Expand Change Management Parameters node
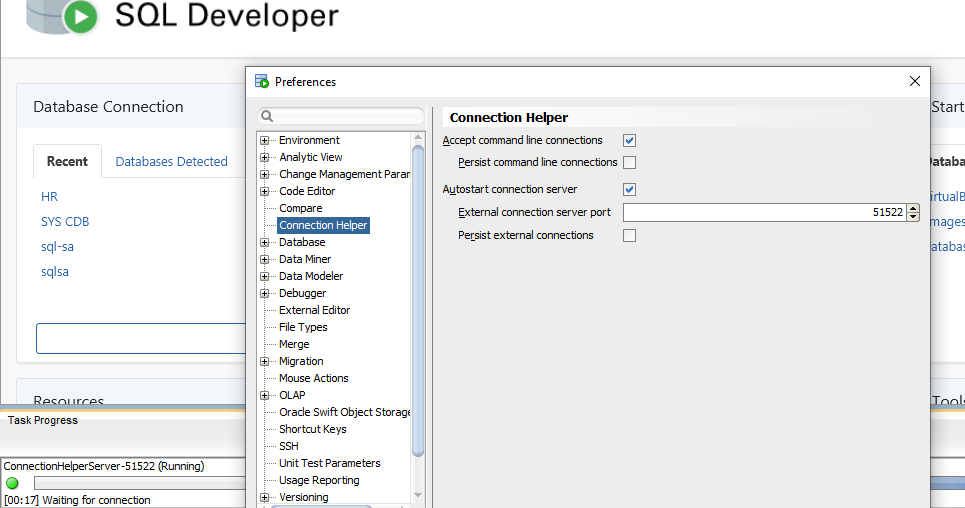This screenshot has height=508, width=965. click(x=265, y=174)
